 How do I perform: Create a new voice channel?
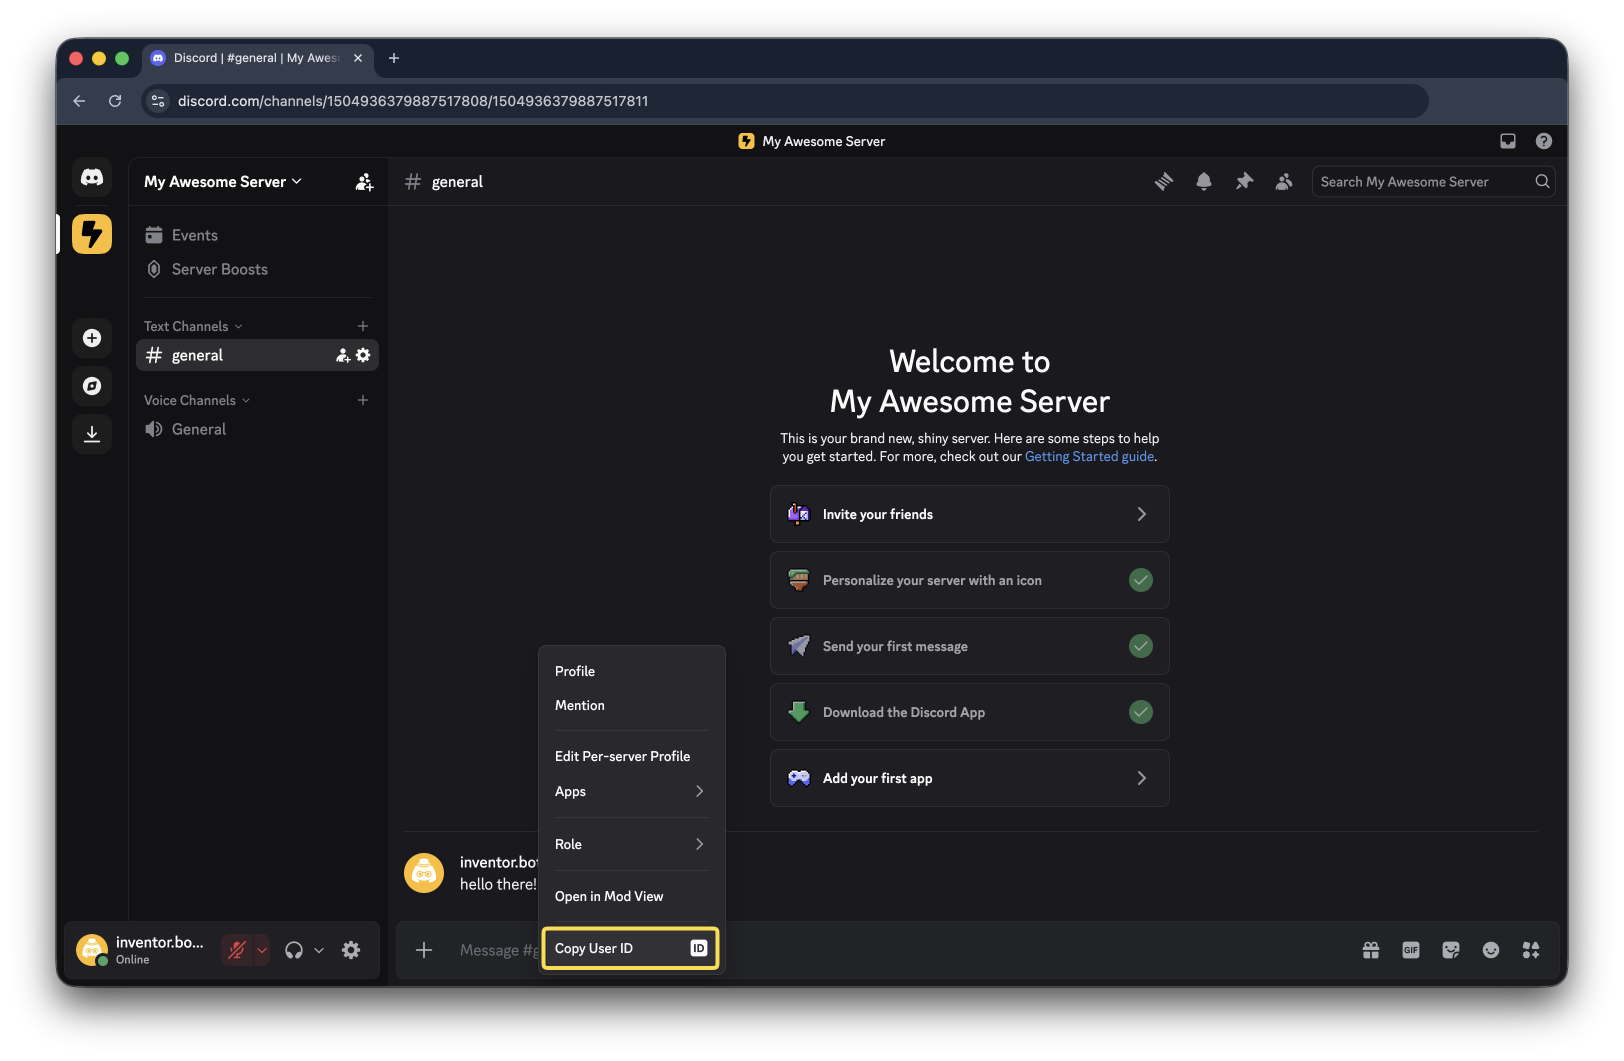click(363, 400)
